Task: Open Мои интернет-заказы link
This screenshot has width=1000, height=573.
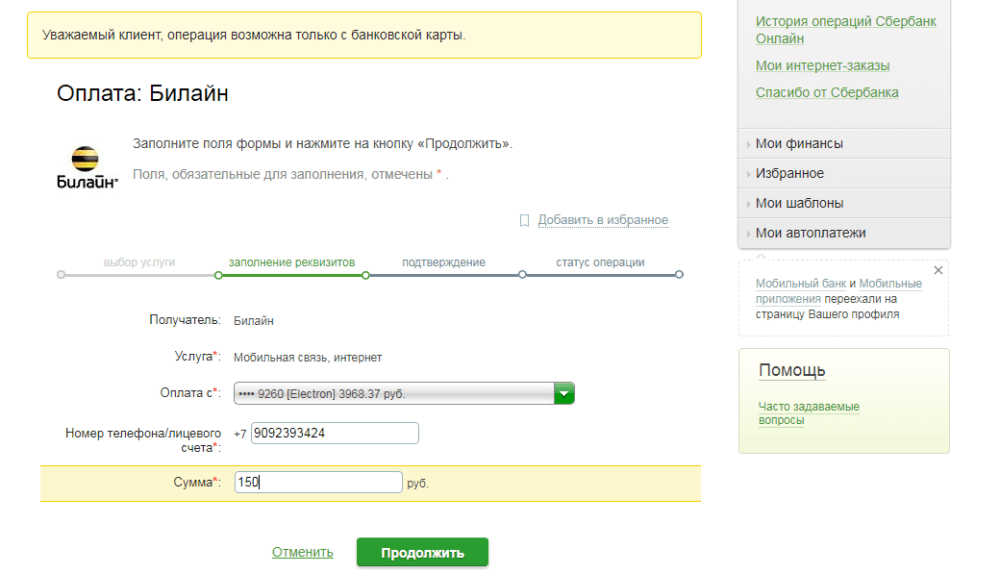Action: tap(823, 66)
